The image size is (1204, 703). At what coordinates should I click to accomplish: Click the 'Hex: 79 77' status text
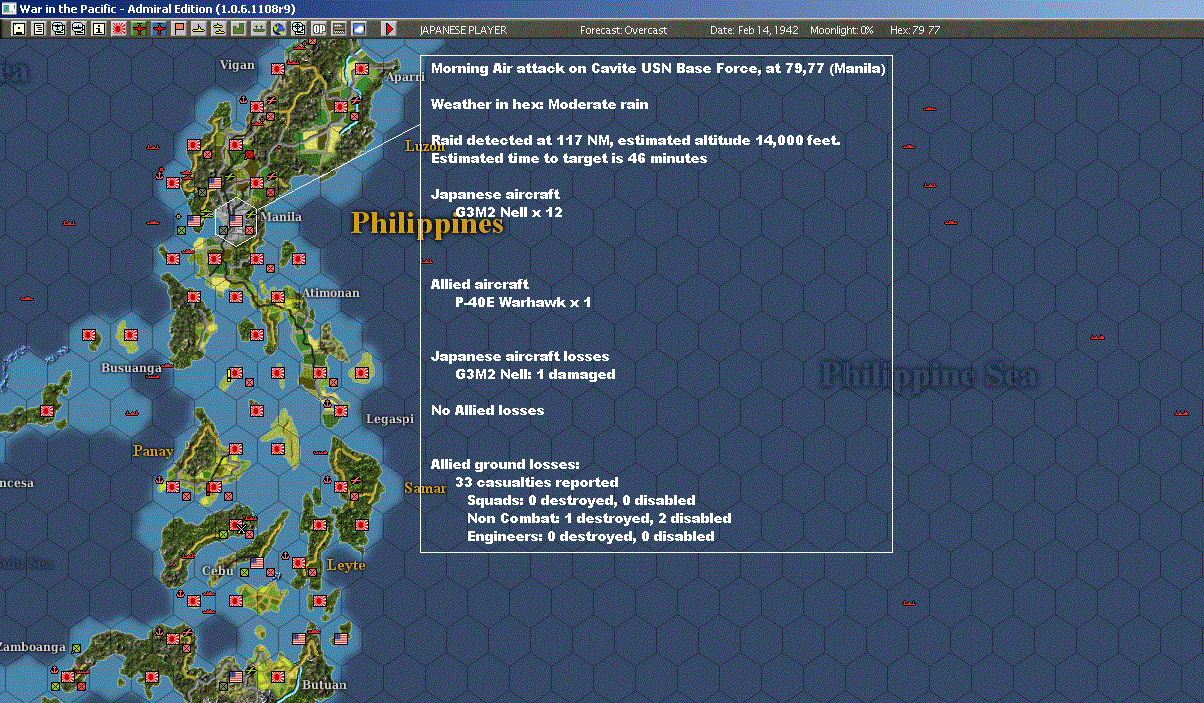point(914,30)
